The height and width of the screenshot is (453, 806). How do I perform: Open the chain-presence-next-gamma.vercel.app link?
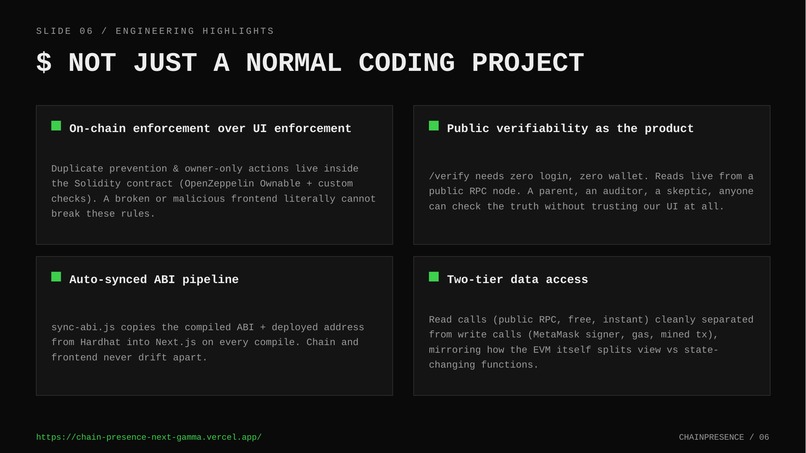pyautogui.click(x=149, y=437)
